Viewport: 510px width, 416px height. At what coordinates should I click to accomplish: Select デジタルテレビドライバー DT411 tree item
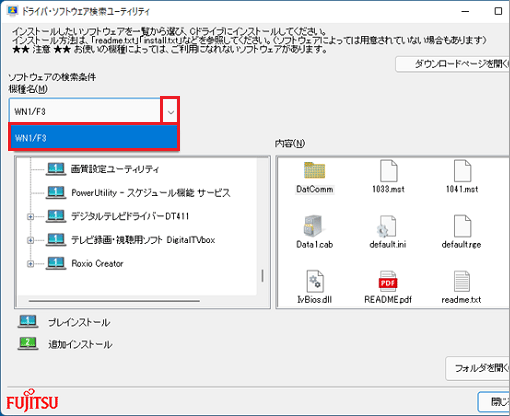point(130,216)
